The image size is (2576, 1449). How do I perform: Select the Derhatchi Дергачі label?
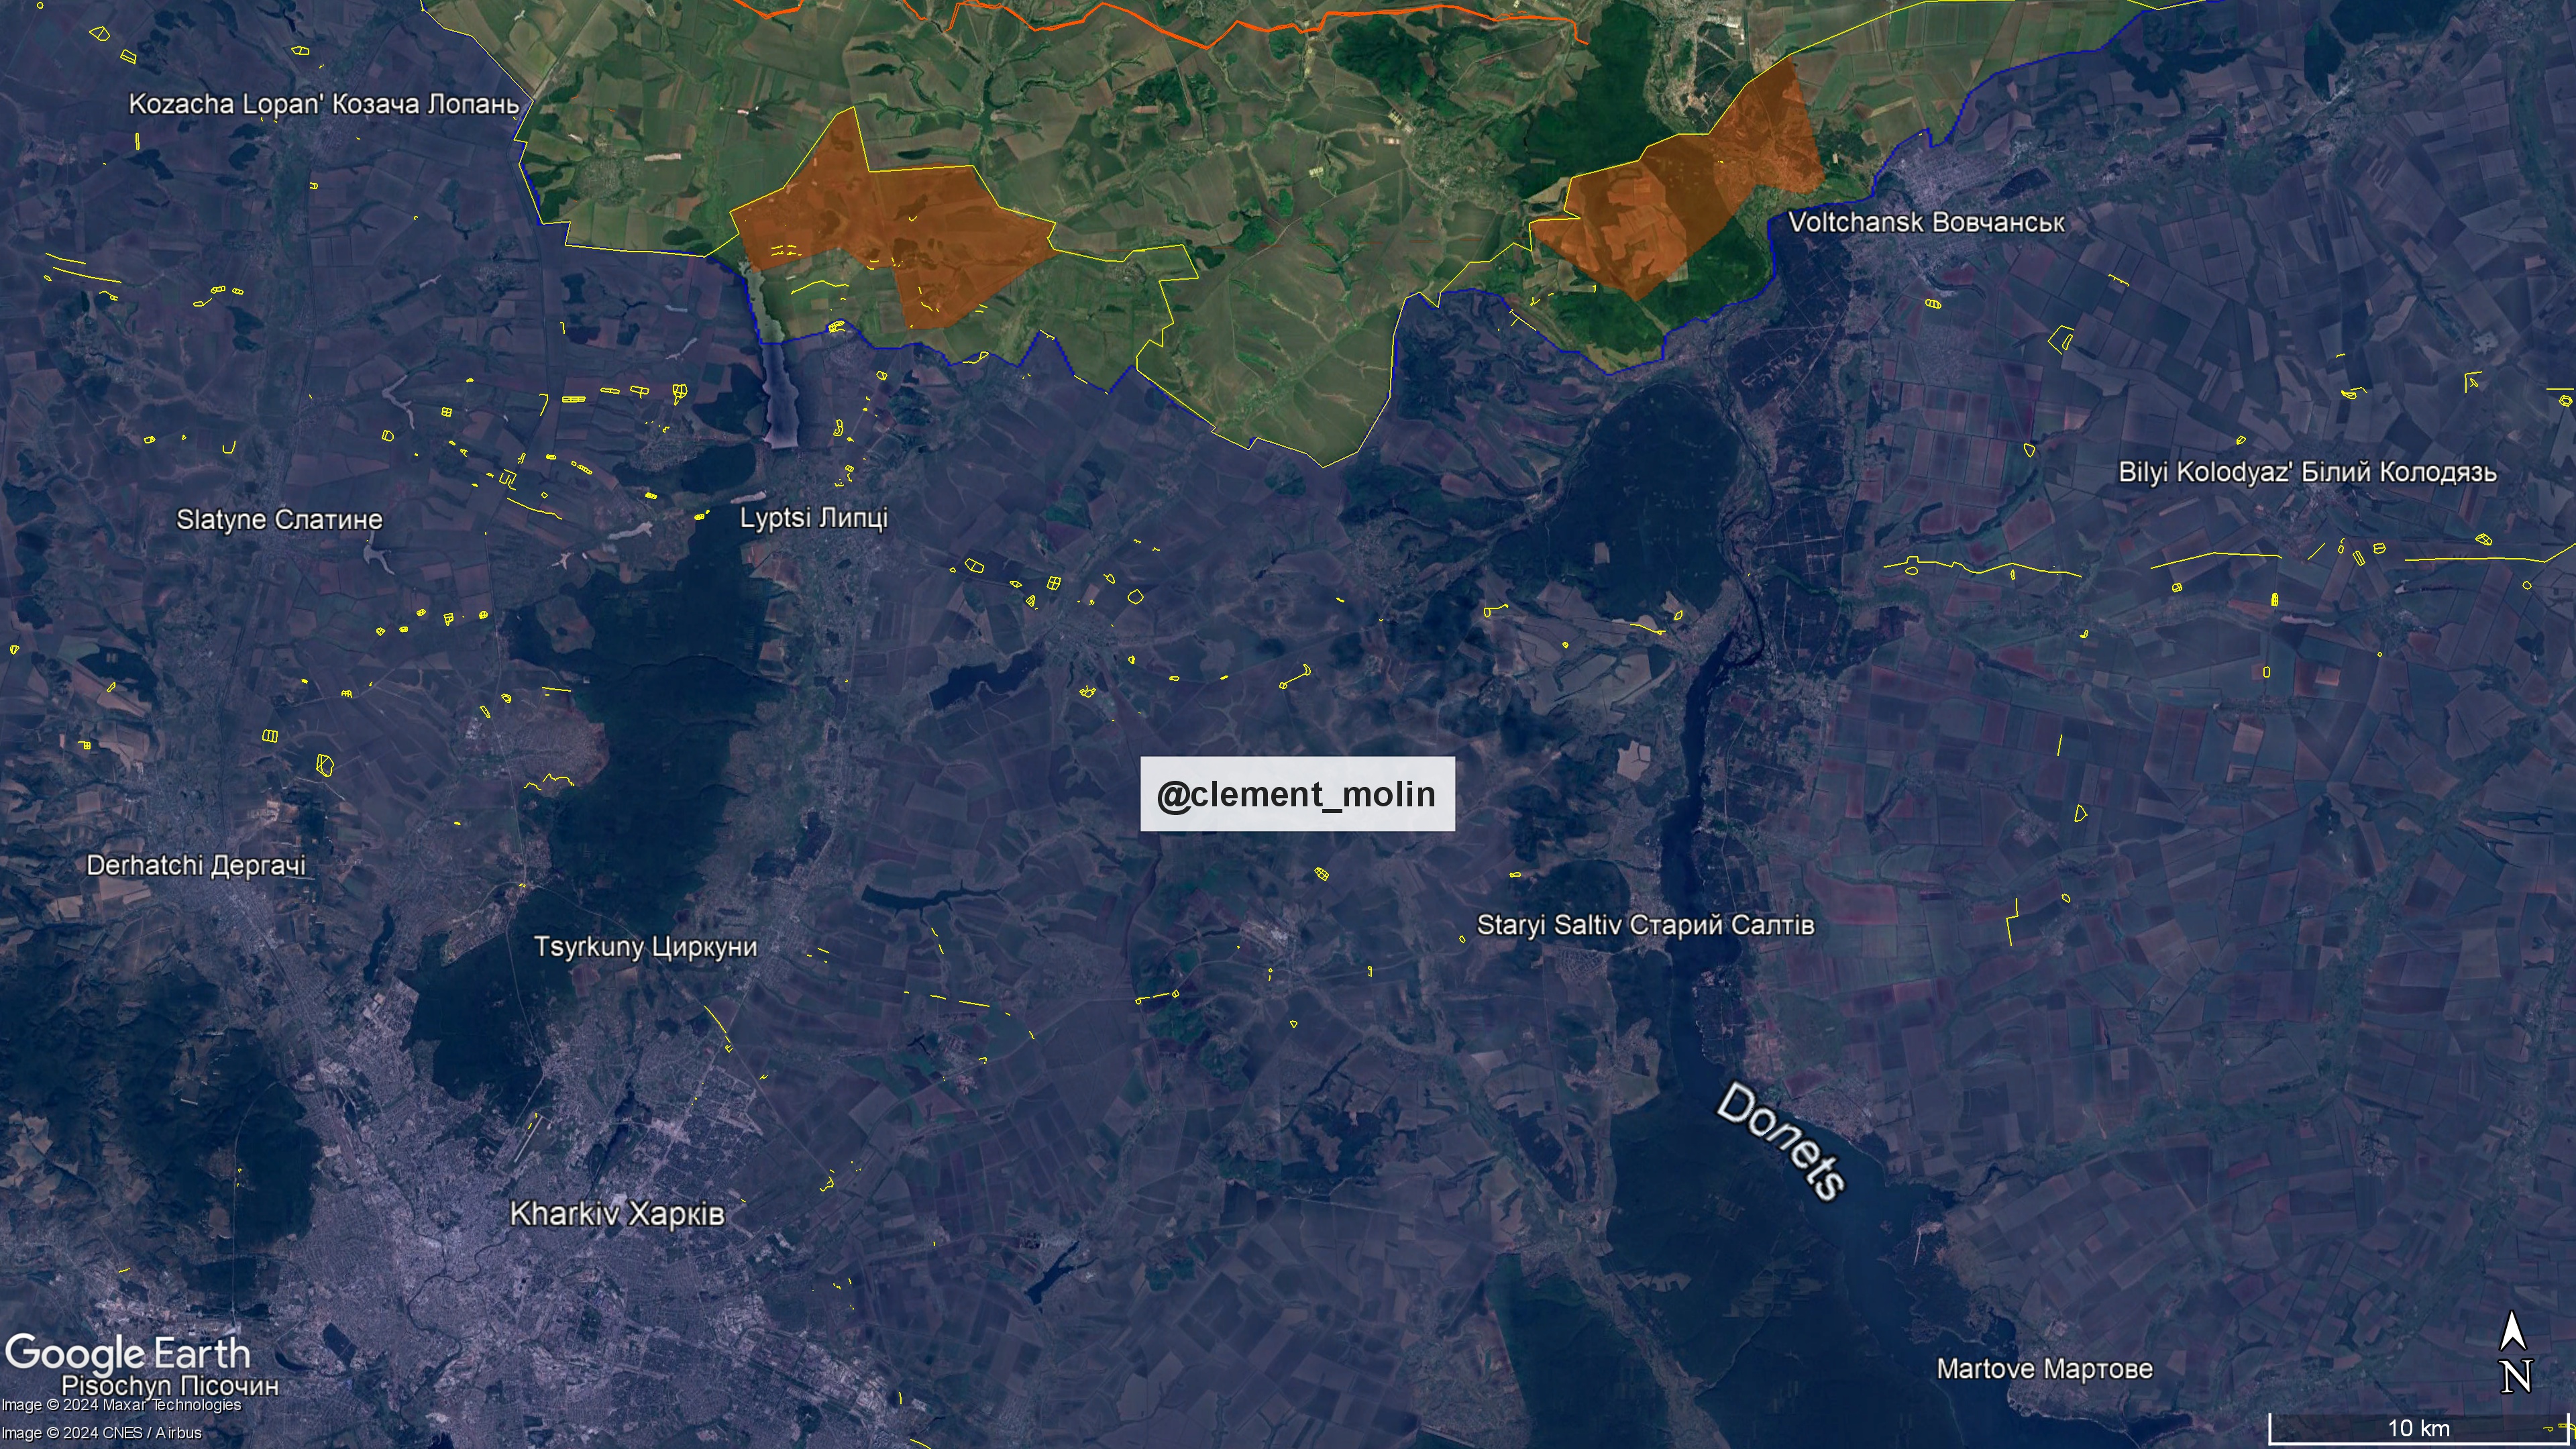[196, 865]
